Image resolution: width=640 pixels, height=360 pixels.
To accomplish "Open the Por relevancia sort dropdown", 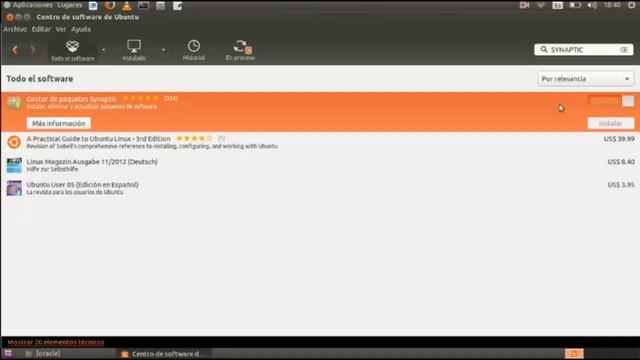I will click(x=586, y=79).
